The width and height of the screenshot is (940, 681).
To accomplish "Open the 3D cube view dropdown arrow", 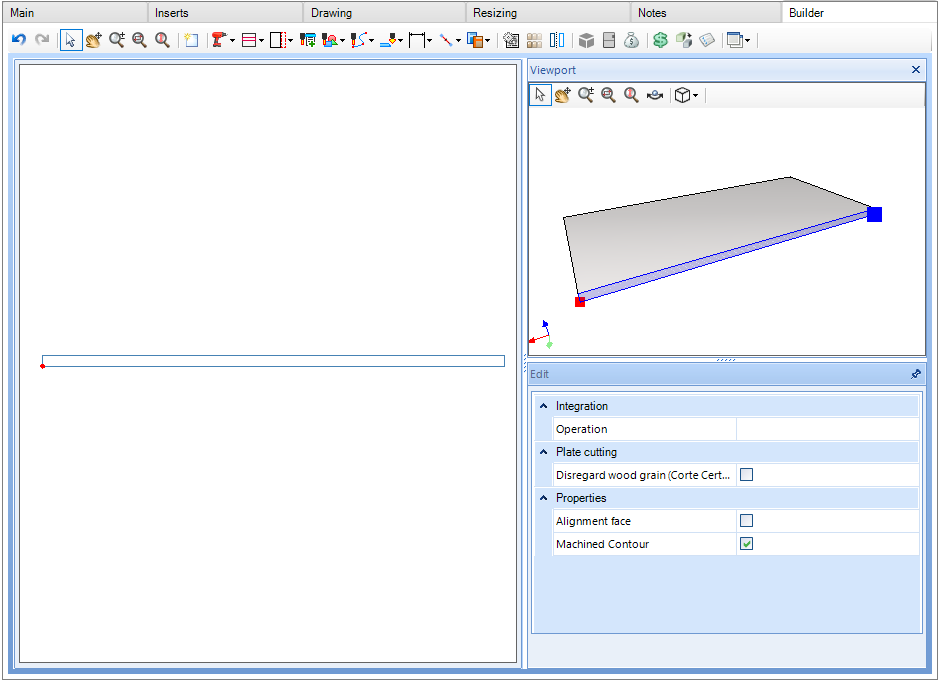I will pyautogui.click(x=695, y=95).
